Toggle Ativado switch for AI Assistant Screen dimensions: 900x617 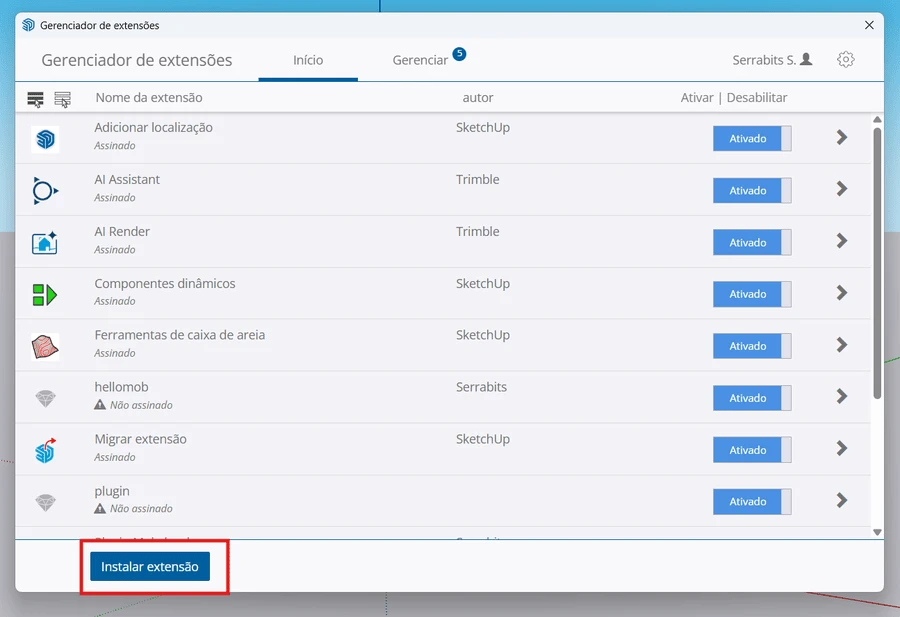coord(752,191)
